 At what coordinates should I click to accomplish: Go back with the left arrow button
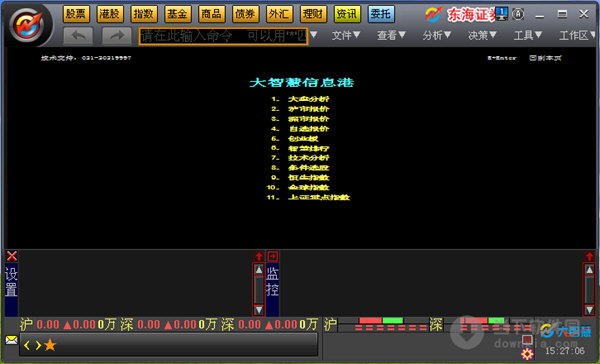point(78,36)
